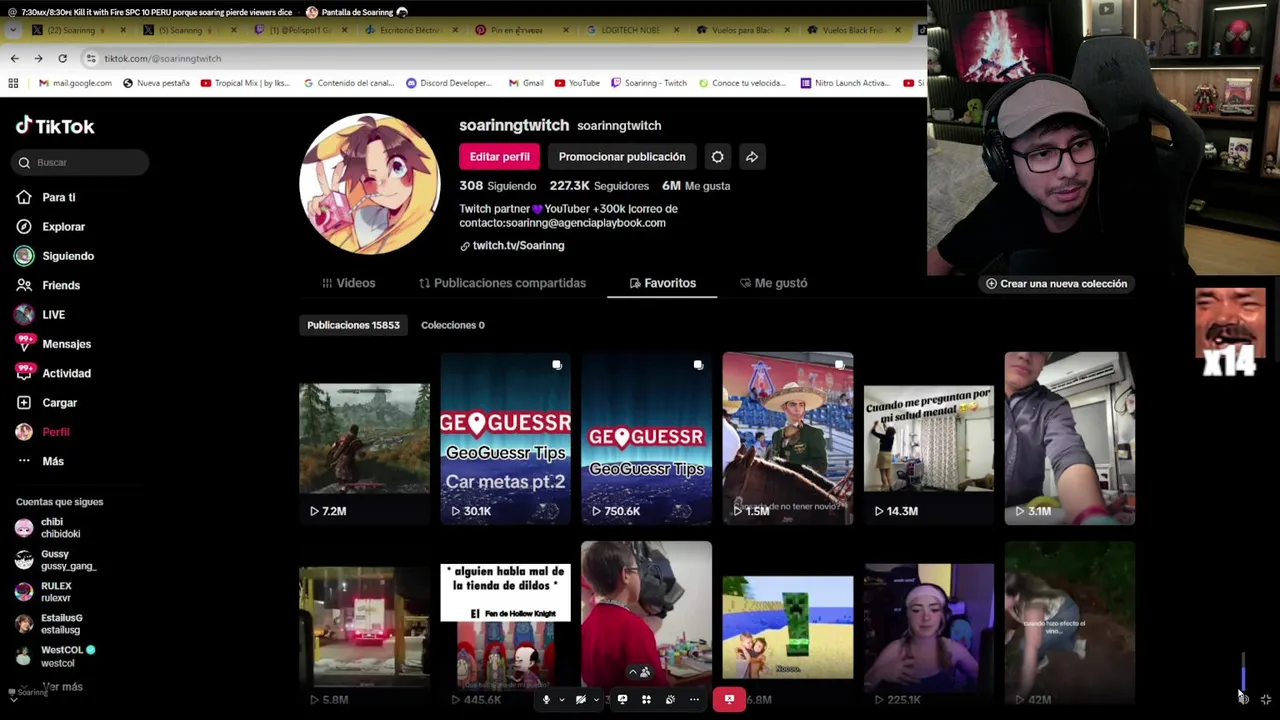Open Explorar in the TikTok sidebar
Image resolution: width=1280 pixels, height=720 pixels.
pos(51,227)
